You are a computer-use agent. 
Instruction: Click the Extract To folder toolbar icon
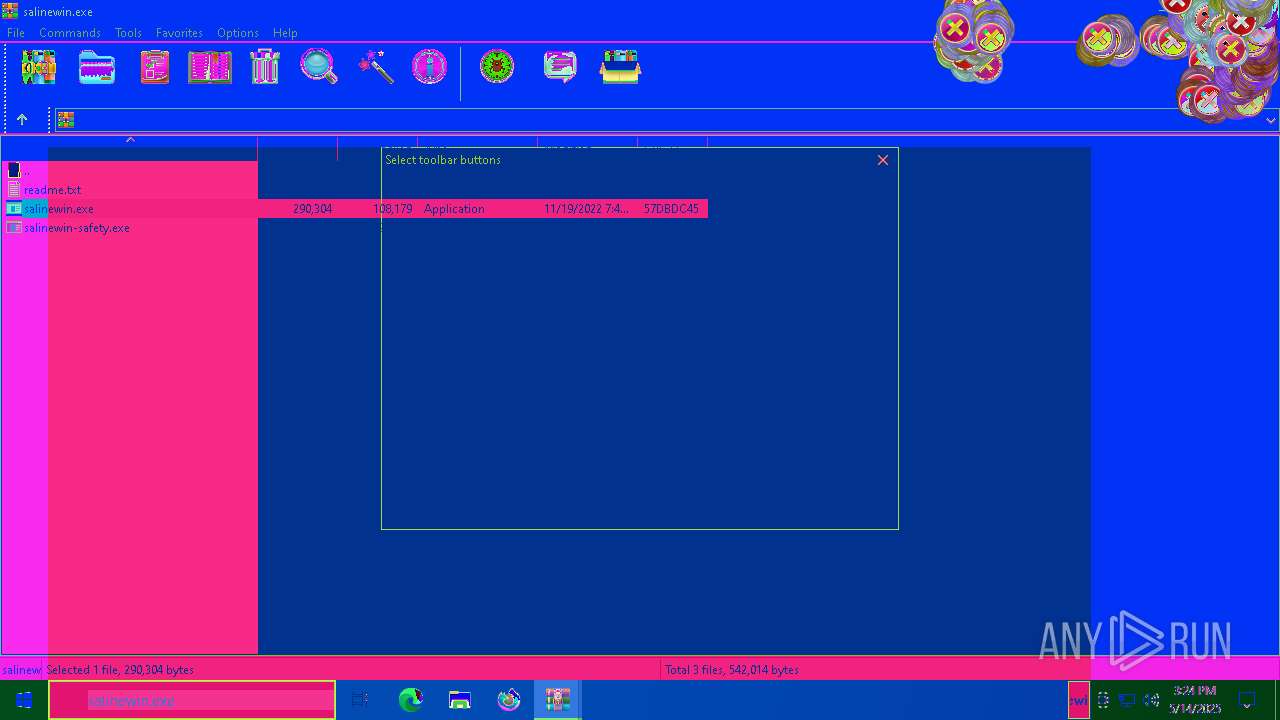pos(97,67)
